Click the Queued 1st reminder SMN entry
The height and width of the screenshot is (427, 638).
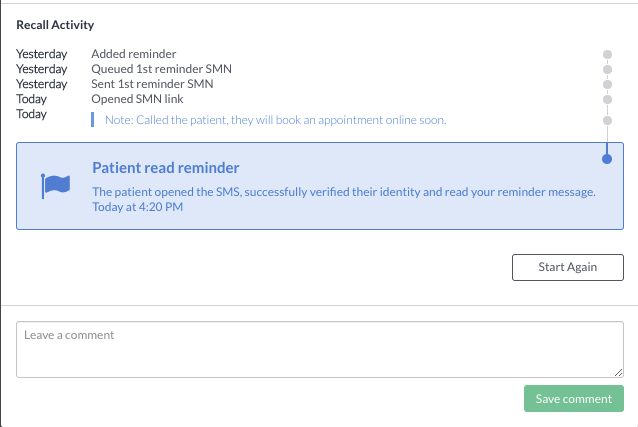pyautogui.click(x=161, y=69)
